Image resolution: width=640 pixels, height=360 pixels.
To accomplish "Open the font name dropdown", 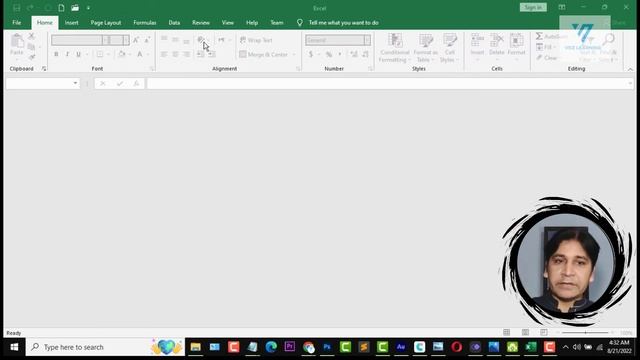I will [106, 40].
